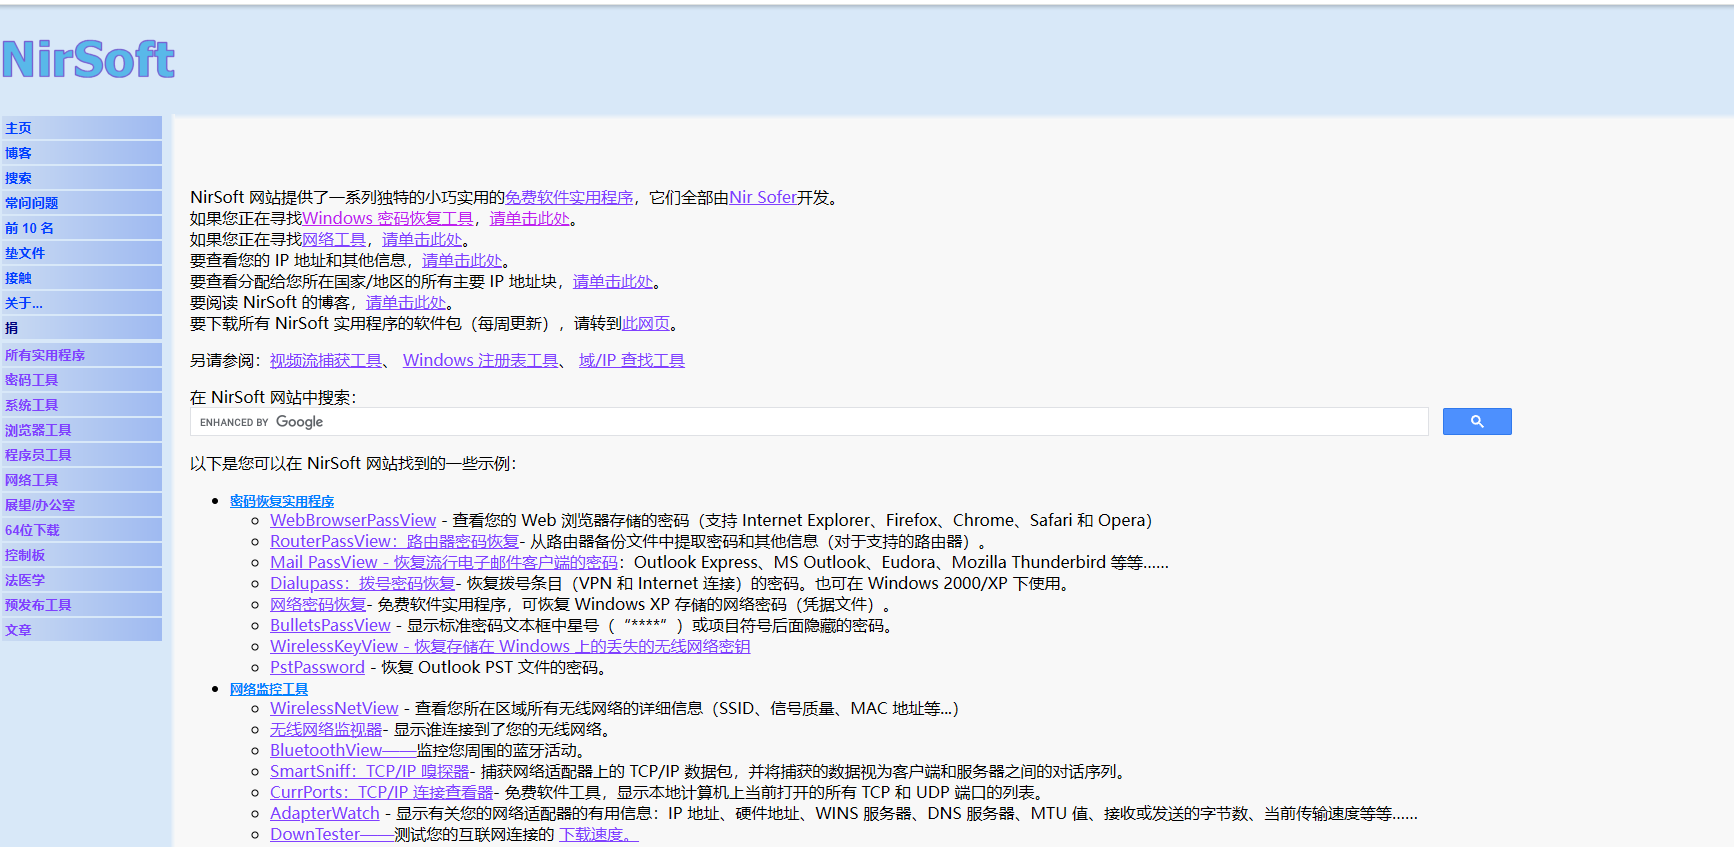This screenshot has height=847, width=1734.
Task: Open the WirelessNetView link
Action: (x=334, y=708)
